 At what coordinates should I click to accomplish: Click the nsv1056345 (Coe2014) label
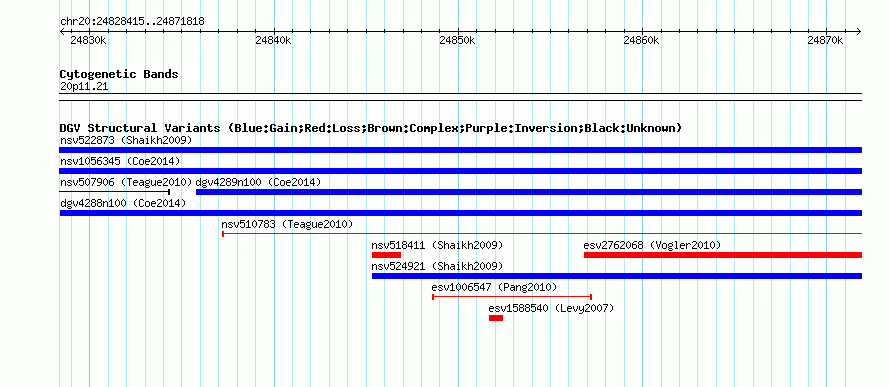pos(120,161)
